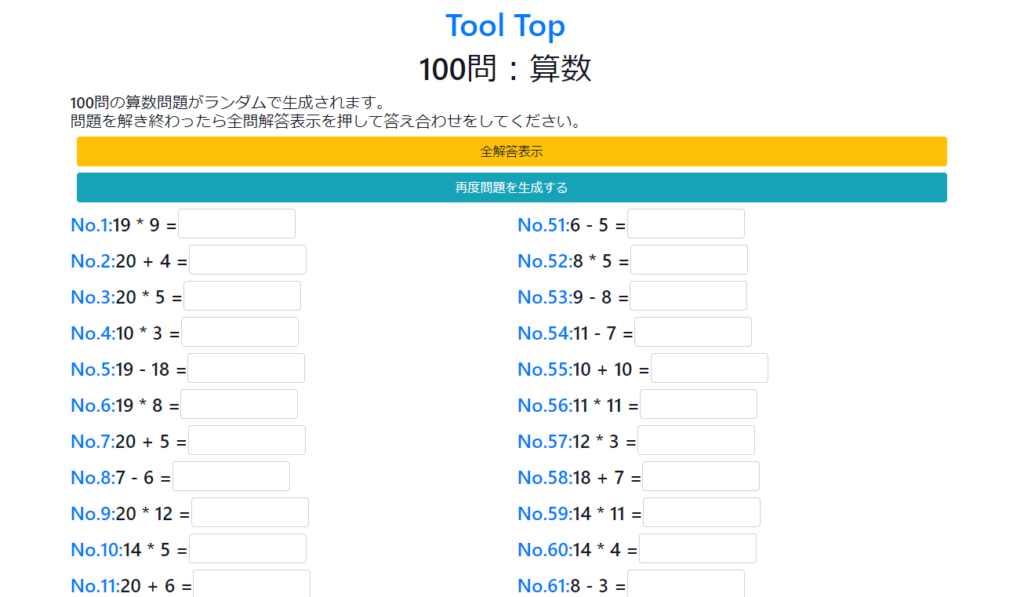Select the answer field for No.60 14 * 4
The image size is (1024, 597).
point(698,549)
